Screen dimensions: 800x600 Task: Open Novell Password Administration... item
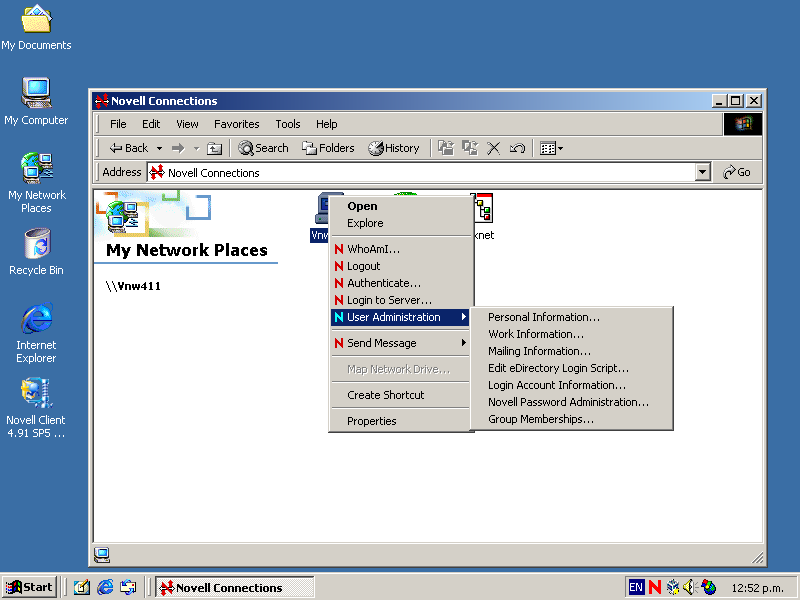[571, 402]
